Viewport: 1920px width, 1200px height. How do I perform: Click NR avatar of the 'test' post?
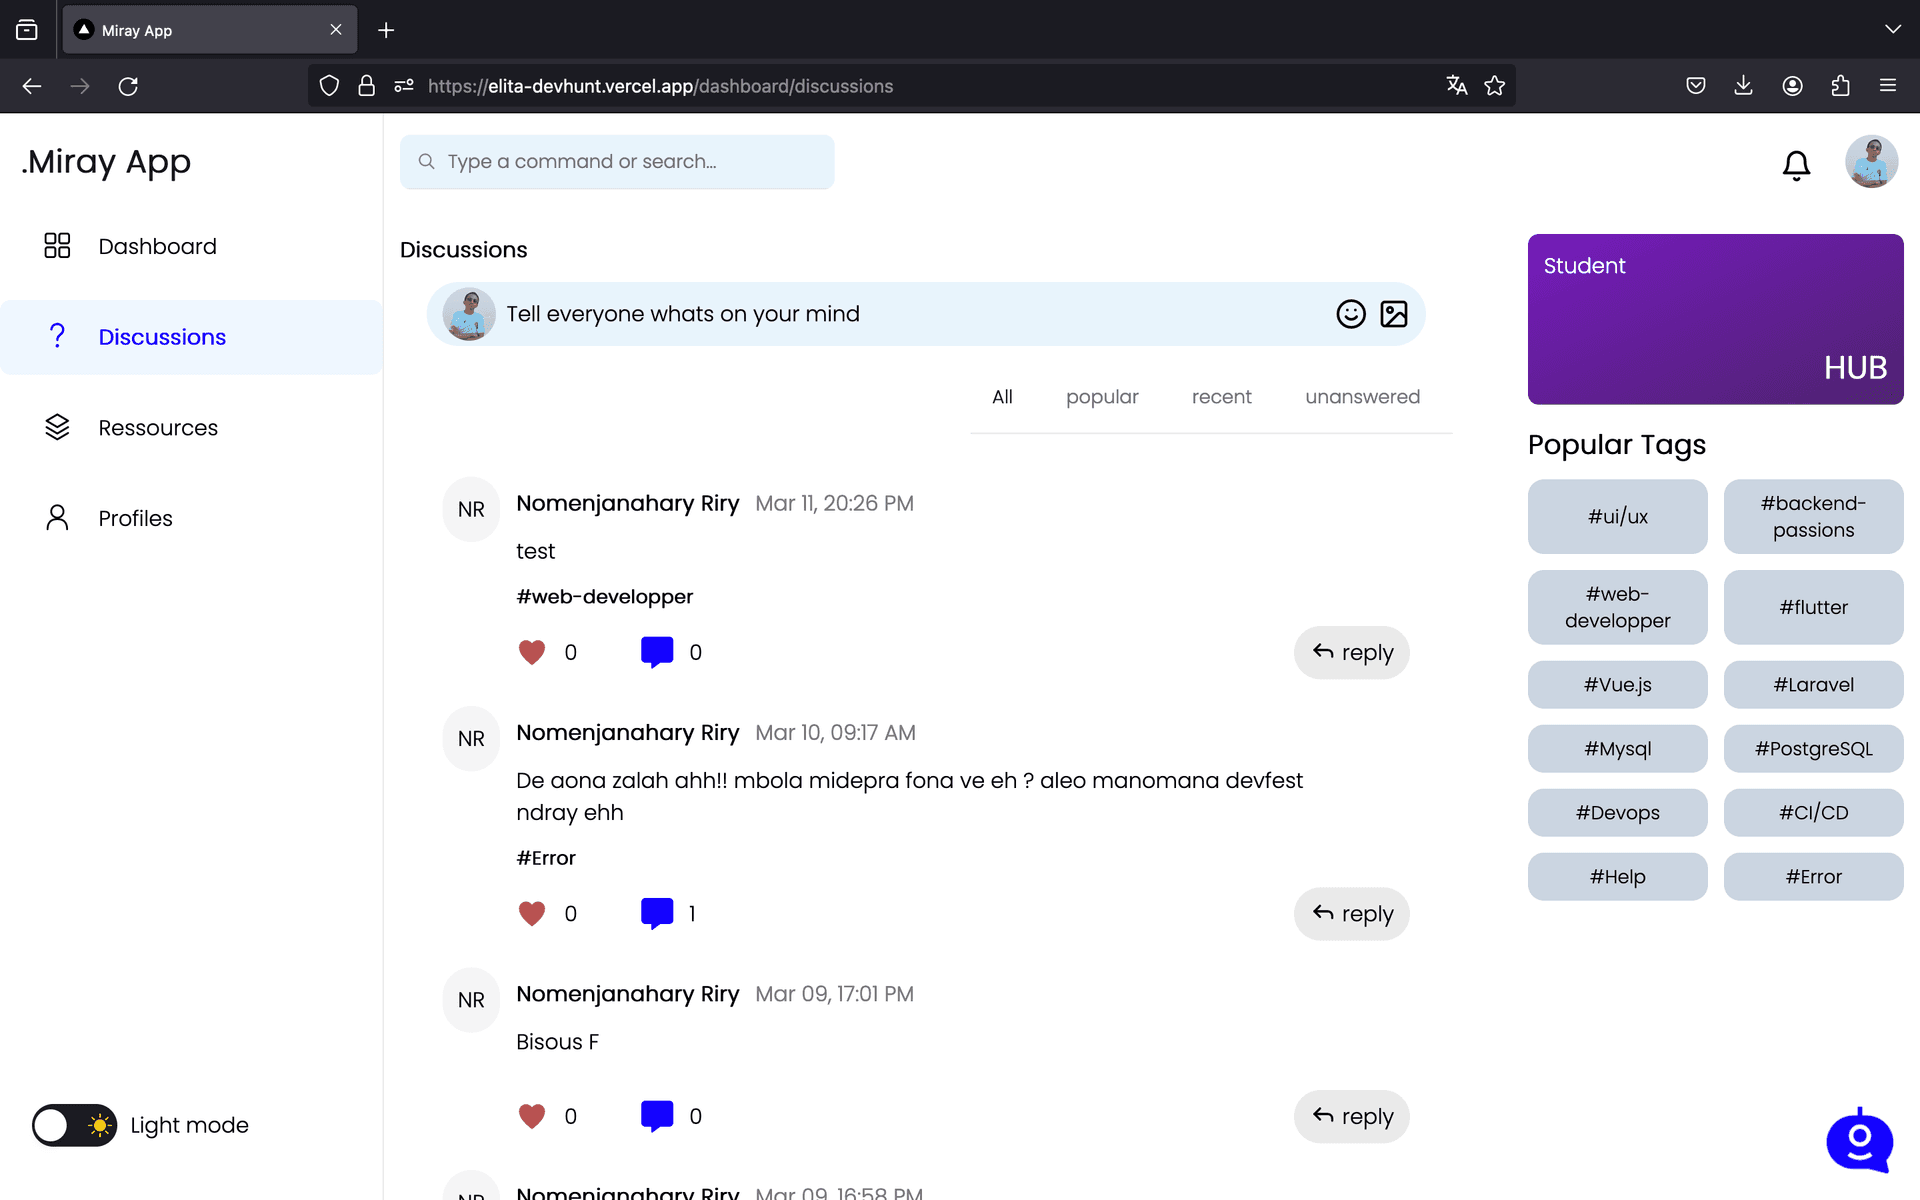[x=471, y=509]
